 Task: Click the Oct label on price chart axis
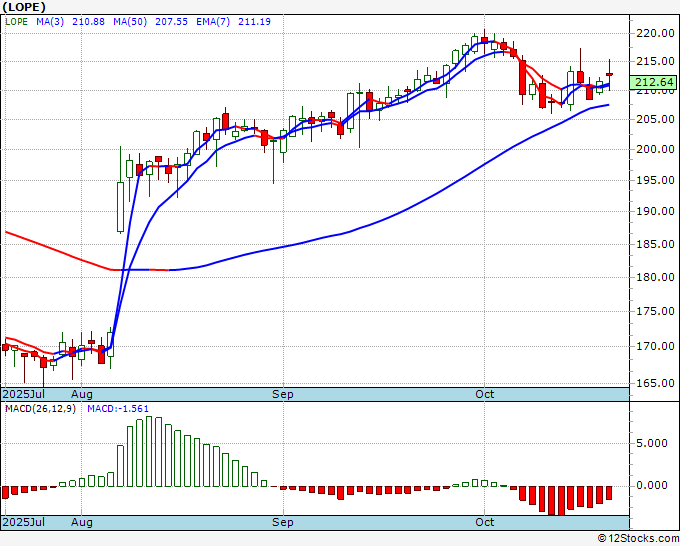(484, 394)
